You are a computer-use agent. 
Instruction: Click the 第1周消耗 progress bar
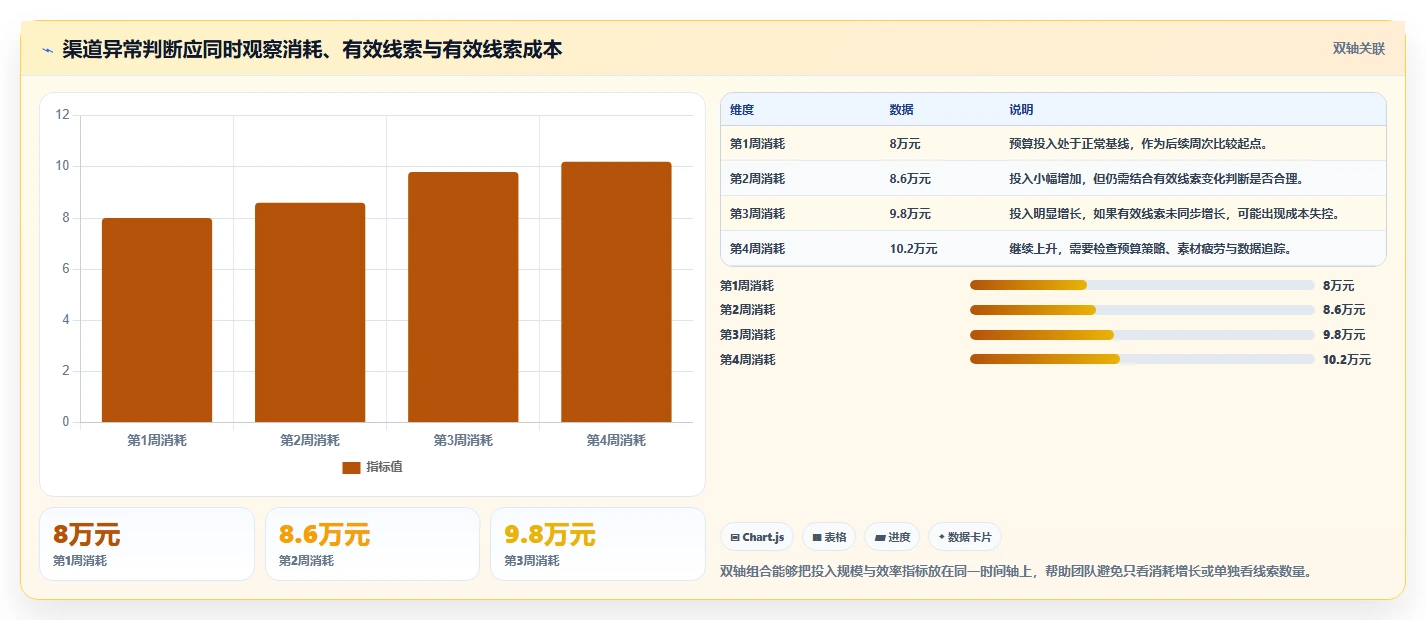[1142, 286]
